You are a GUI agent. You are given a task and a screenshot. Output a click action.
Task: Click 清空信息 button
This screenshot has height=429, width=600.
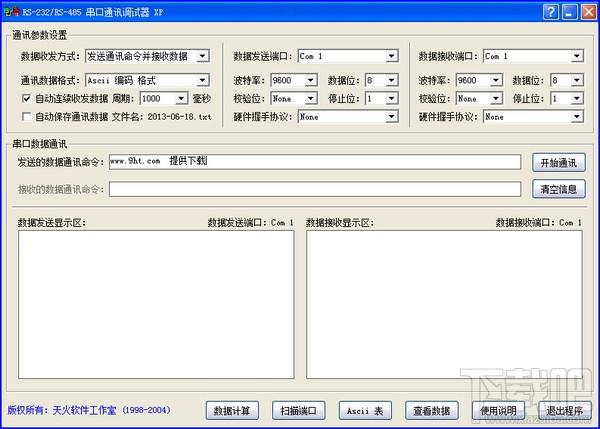coord(559,189)
